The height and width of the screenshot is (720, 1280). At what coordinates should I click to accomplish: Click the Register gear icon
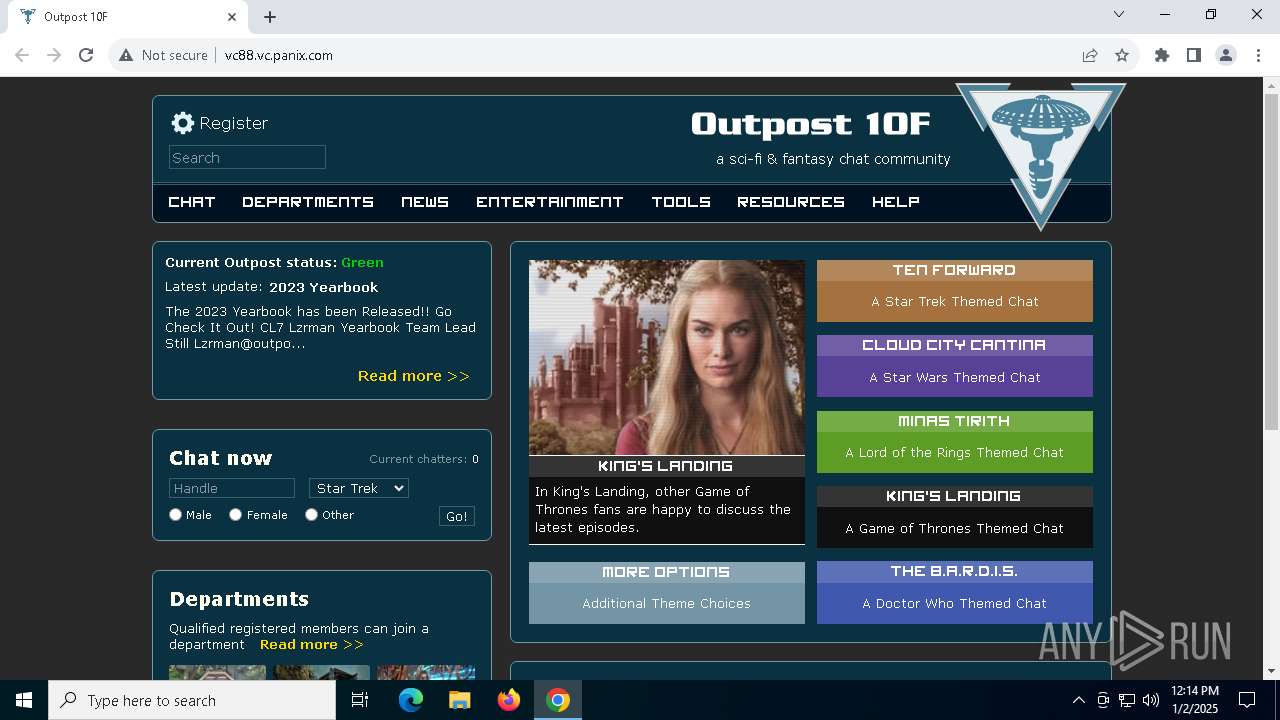(x=182, y=123)
